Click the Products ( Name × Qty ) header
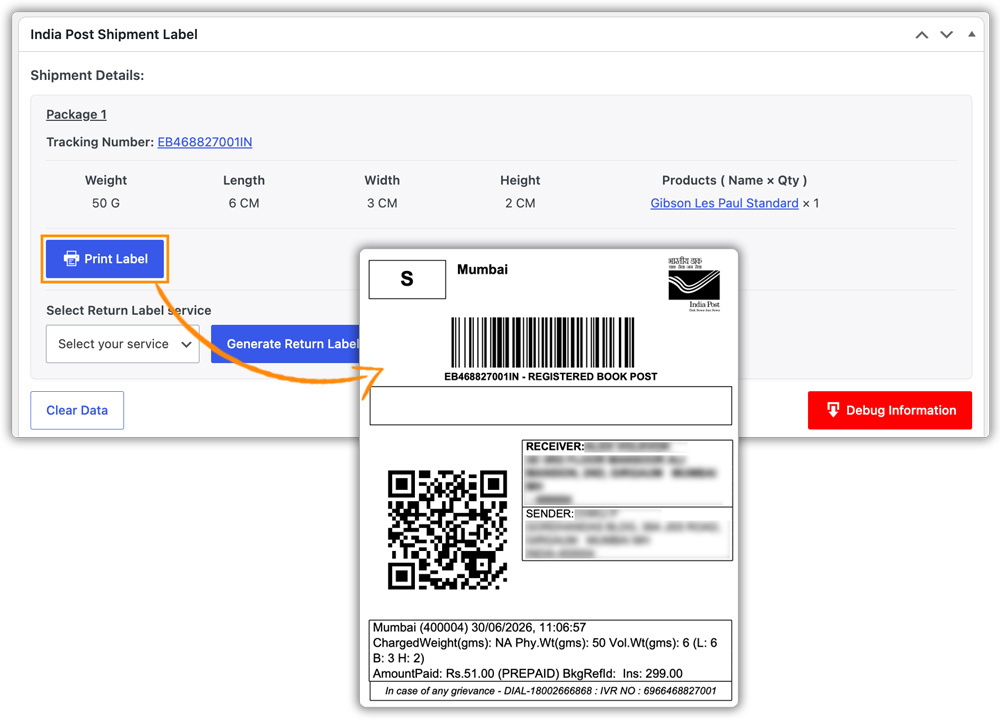 [734, 180]
